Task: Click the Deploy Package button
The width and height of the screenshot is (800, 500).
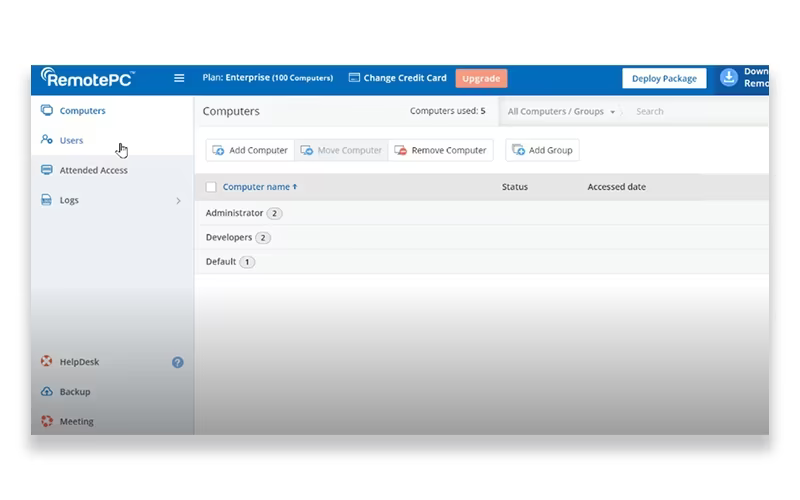Action: [x=664, y=79]
